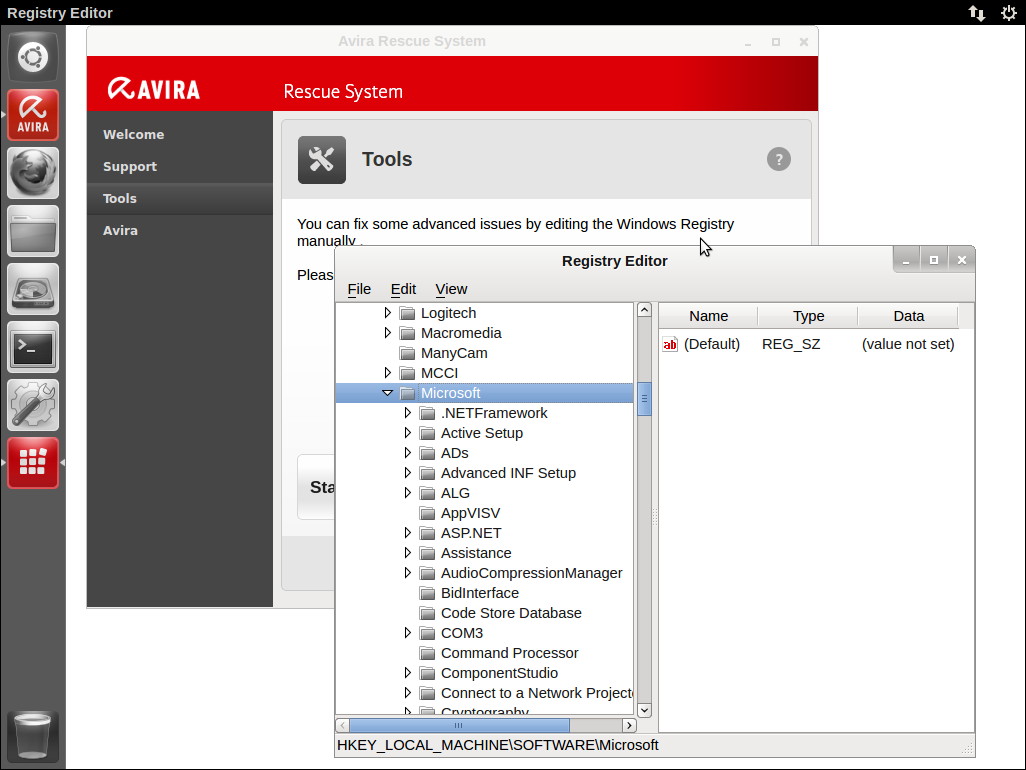Expand the ASP.NET key
Image resolution: width=1026 pixels, height=770 pixels.
click(408, 533)
